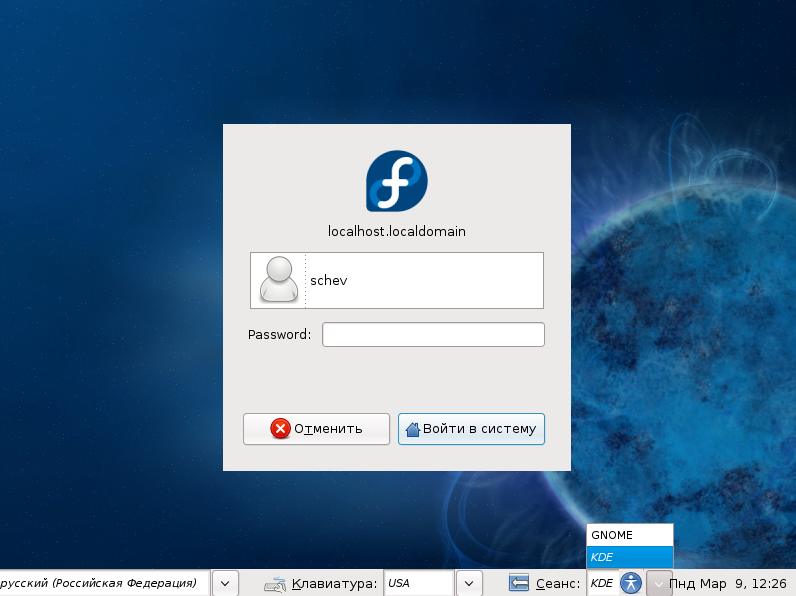Open the language dropdown arrow
The height and width of the screenshot is (596, 796).
click(x=225, y=583)
